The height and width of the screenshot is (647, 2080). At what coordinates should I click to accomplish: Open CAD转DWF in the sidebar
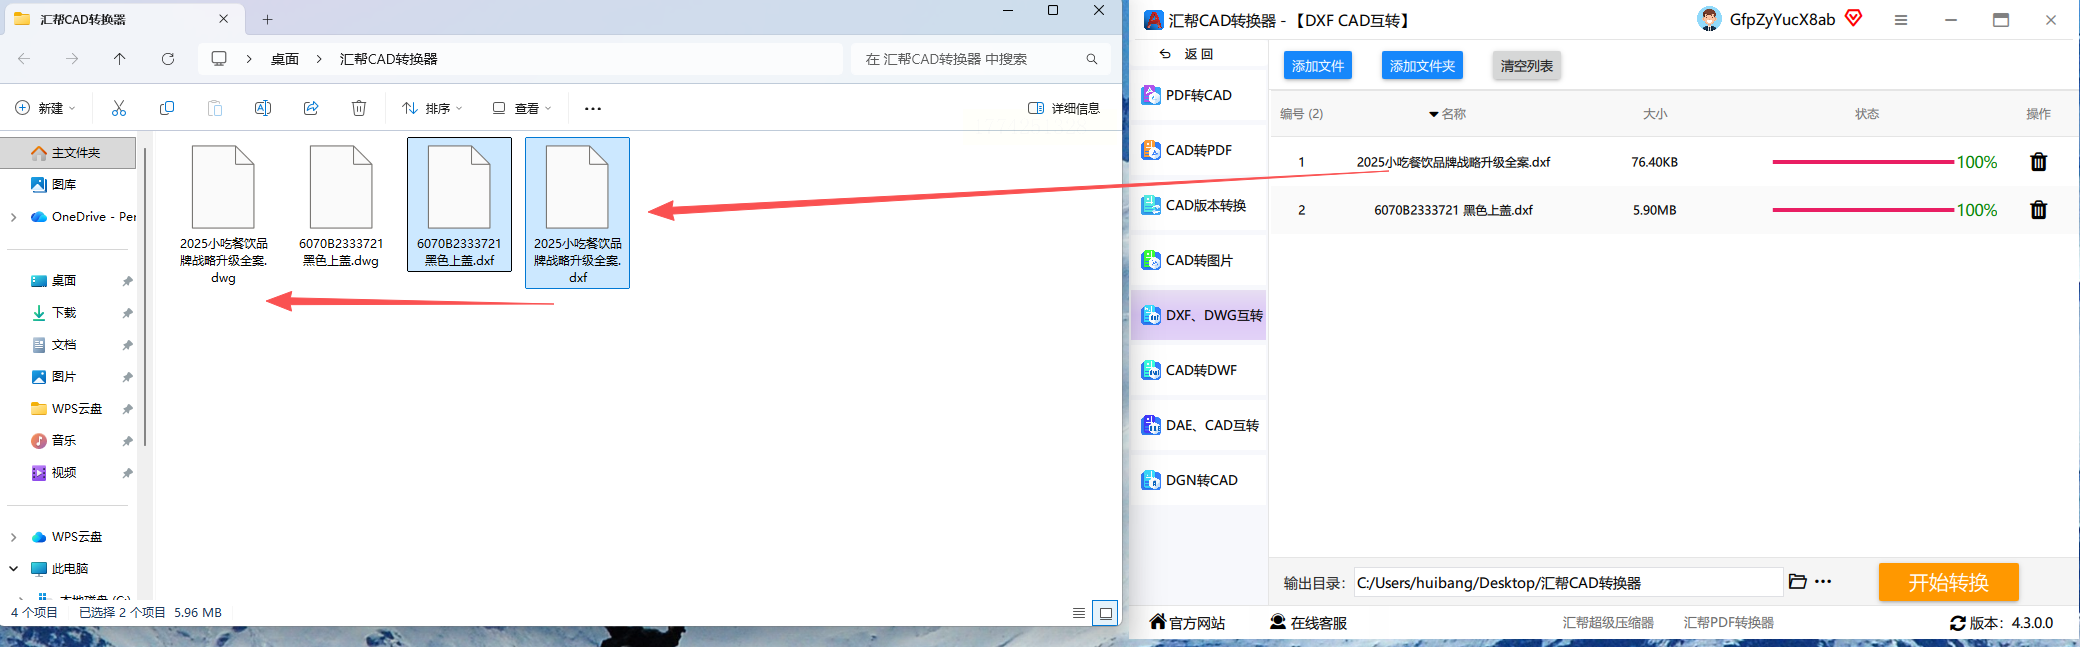1198,370
